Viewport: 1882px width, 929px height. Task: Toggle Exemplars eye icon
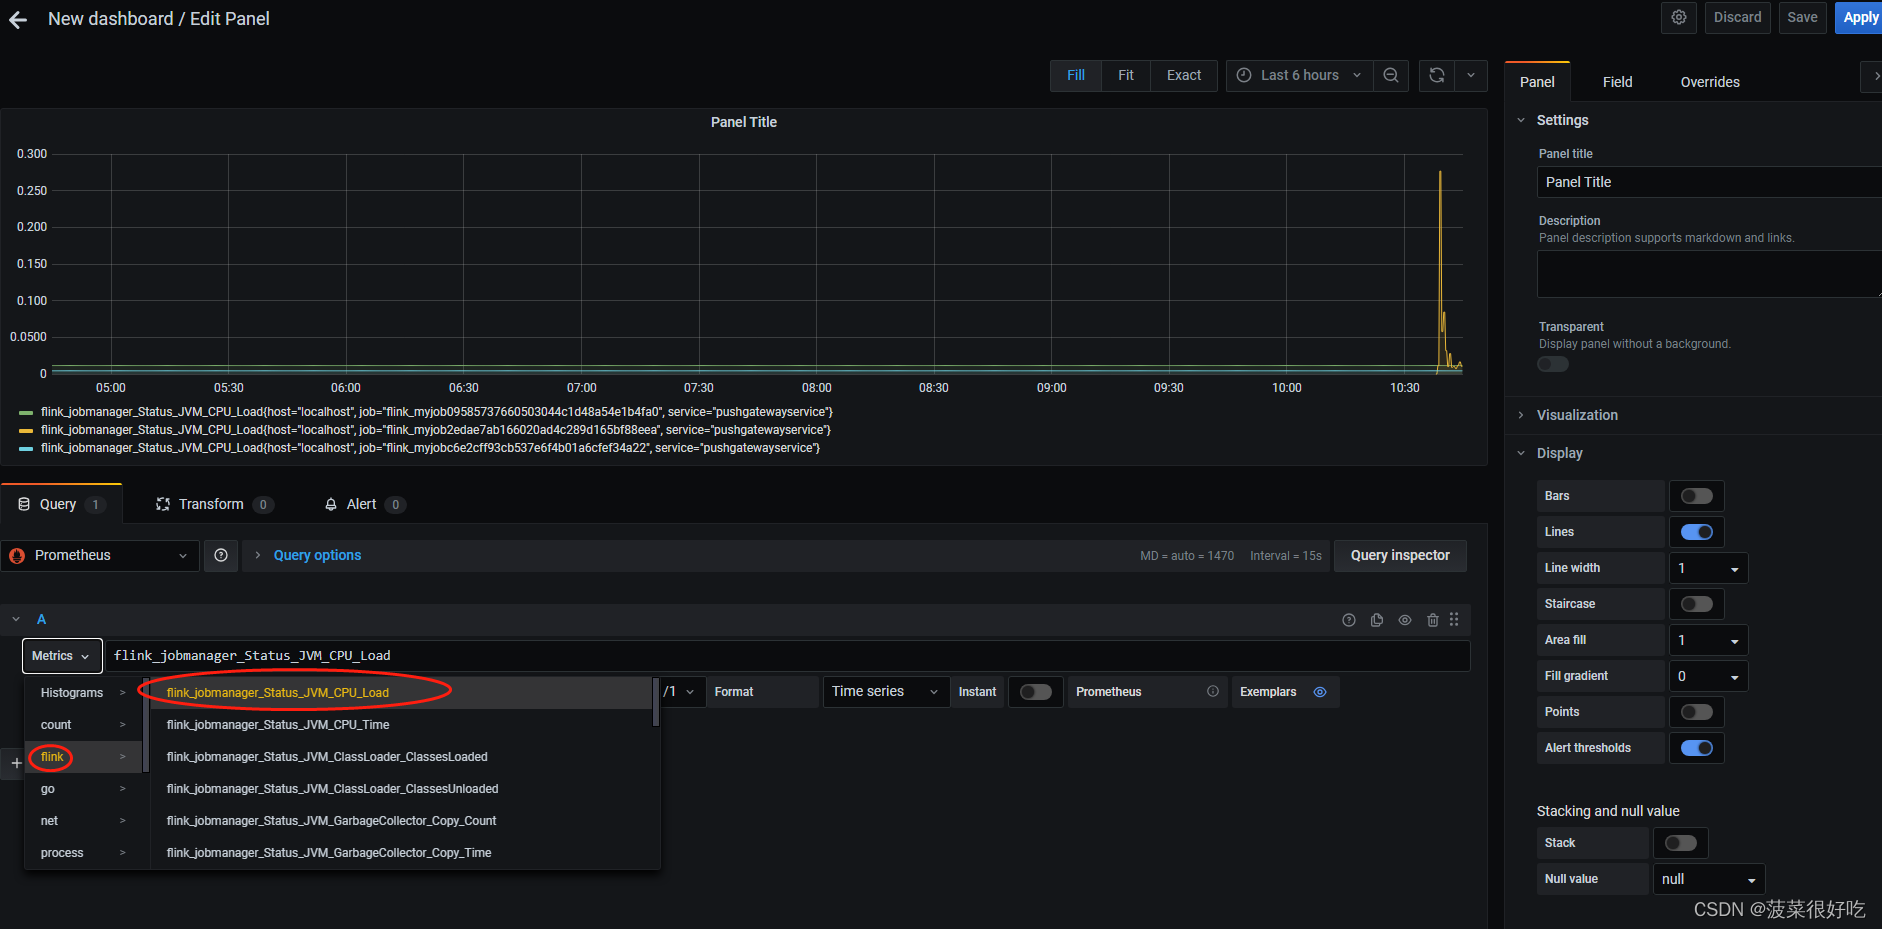click(1320, 692)
